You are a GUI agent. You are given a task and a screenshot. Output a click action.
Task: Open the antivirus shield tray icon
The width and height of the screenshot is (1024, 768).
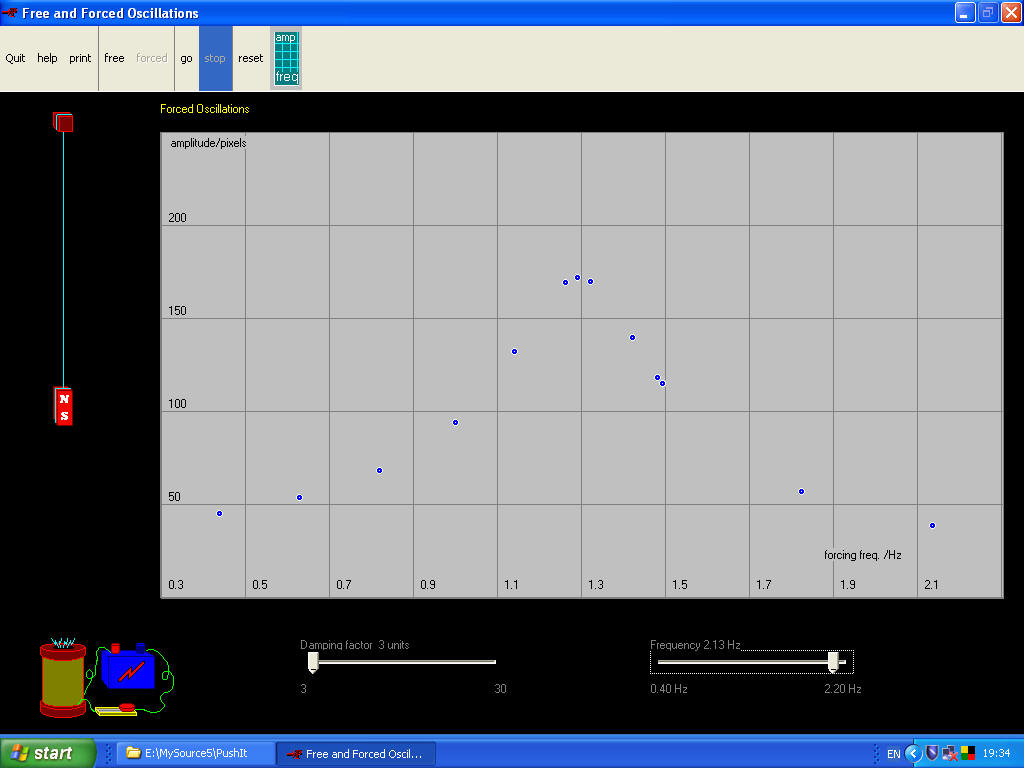pos(931,753)
